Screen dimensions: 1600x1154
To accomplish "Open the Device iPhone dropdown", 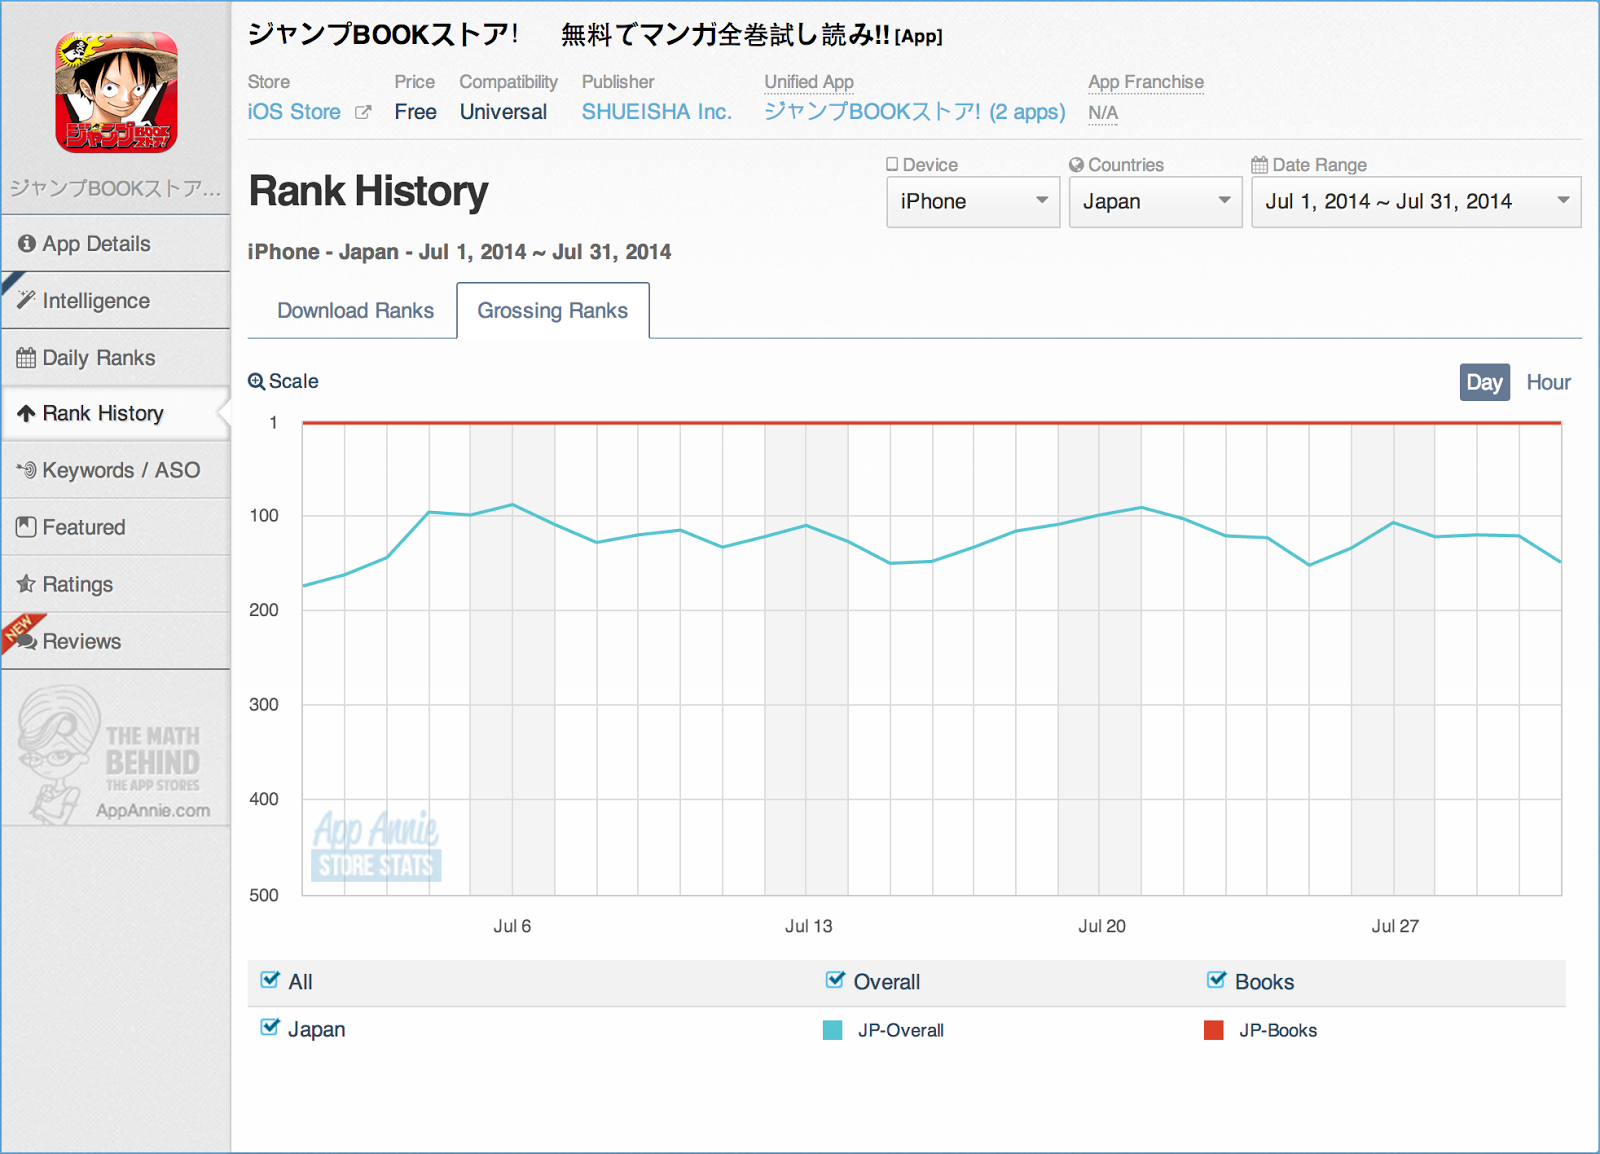I will point(973,202).
